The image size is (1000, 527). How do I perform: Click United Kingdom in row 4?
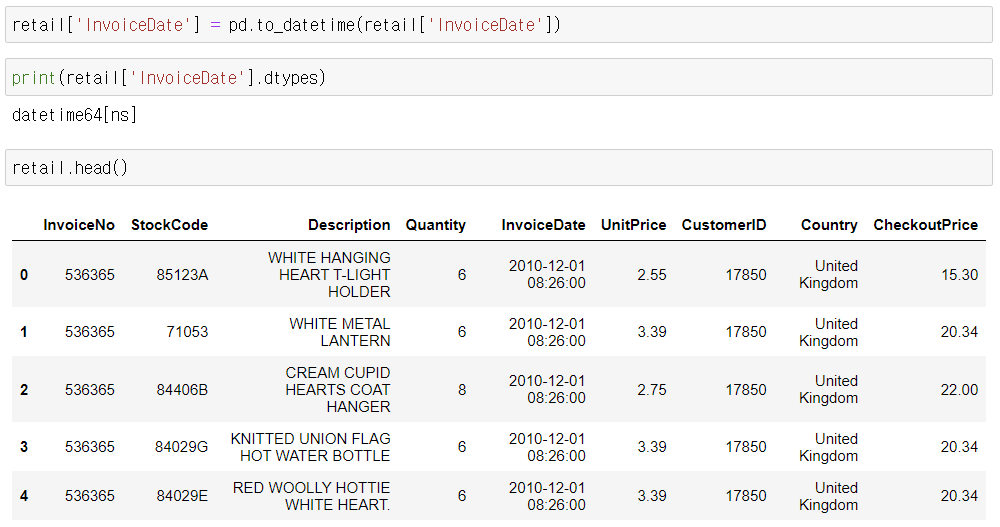[828, 496]
